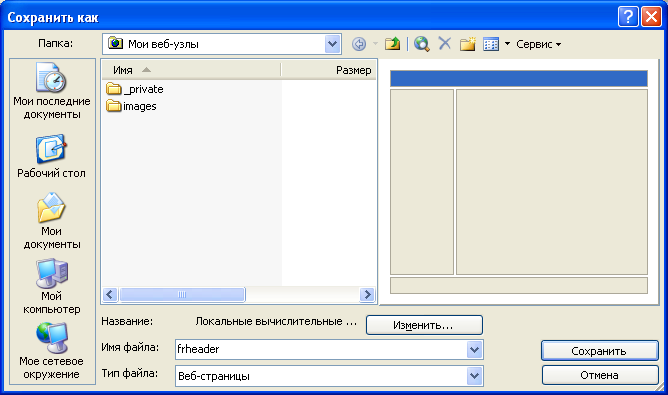Click in the Имя файла field
This screenshot has height=395, width=668.
click(321, 349)
